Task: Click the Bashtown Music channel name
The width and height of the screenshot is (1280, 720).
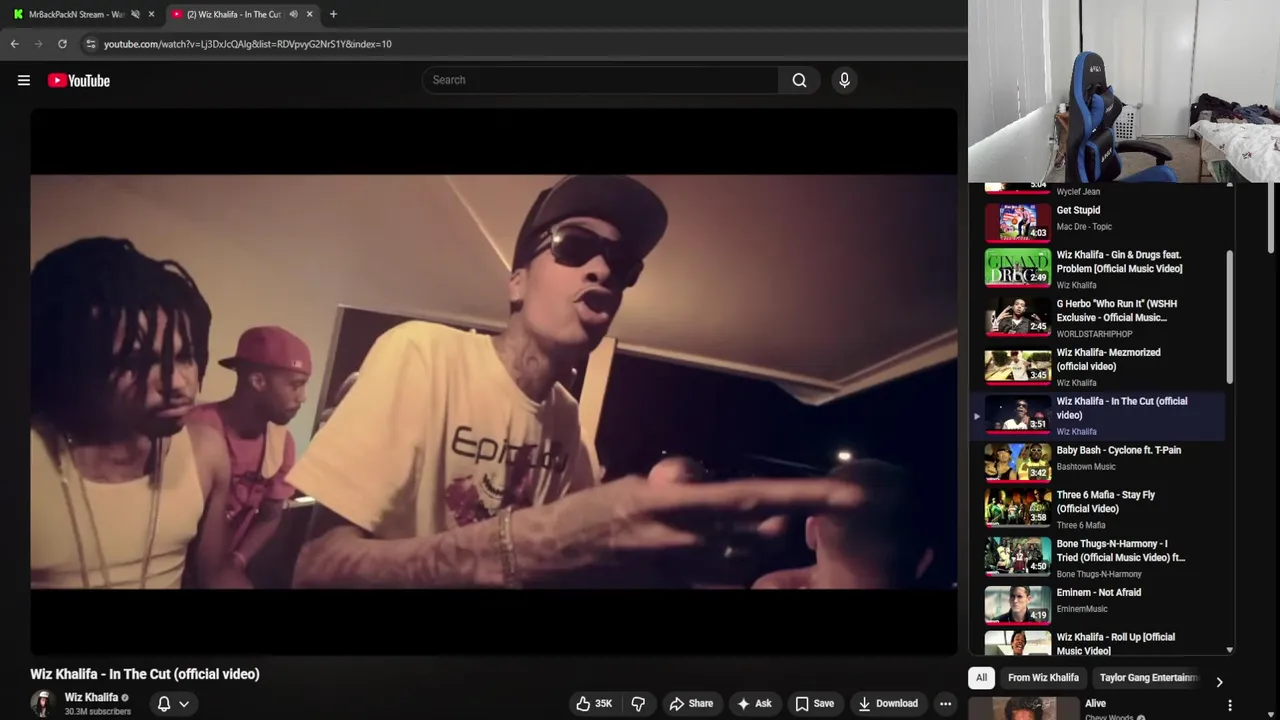Action: (x=1086, y=467)
